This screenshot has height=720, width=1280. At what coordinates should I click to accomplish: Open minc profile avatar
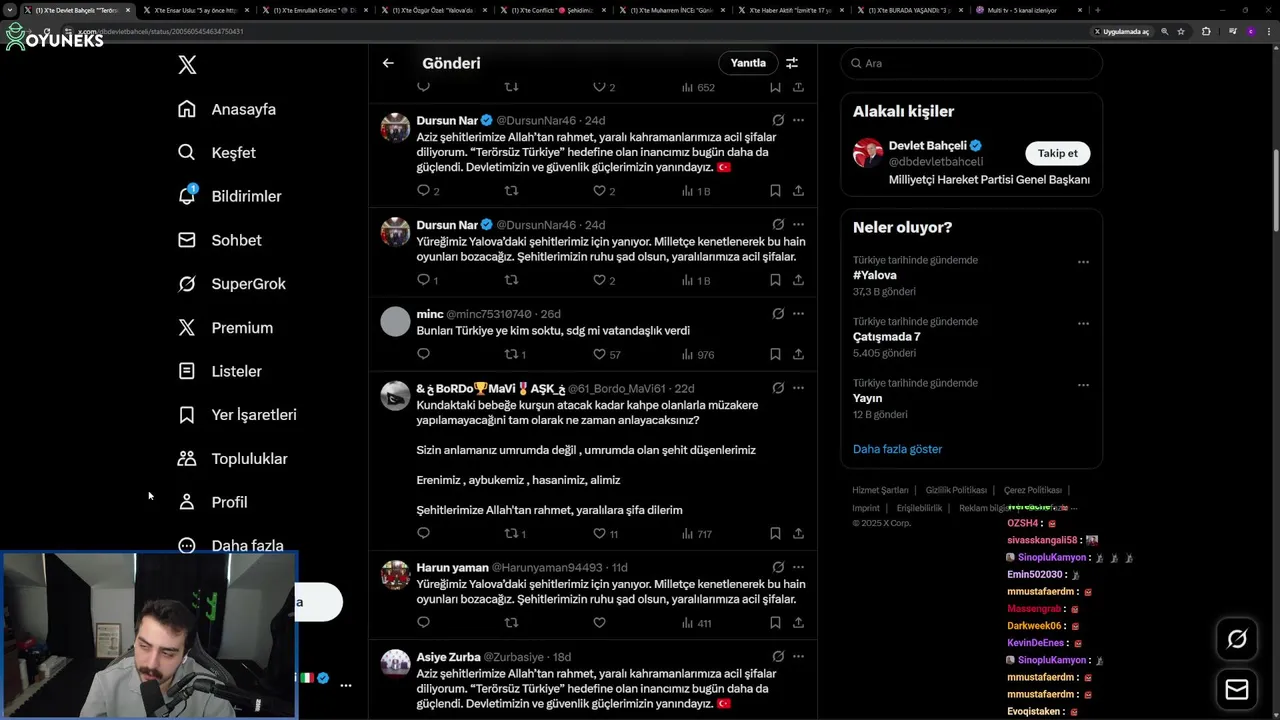(x=396, y=321)
